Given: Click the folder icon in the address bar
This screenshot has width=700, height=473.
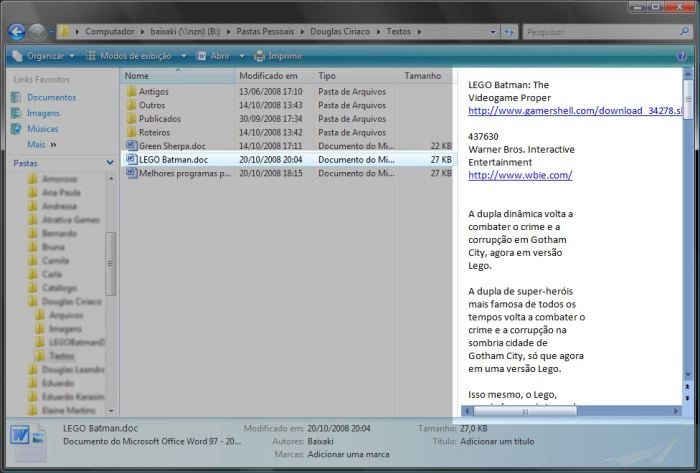Looking at the screenshot, I should tap(65, 31).
